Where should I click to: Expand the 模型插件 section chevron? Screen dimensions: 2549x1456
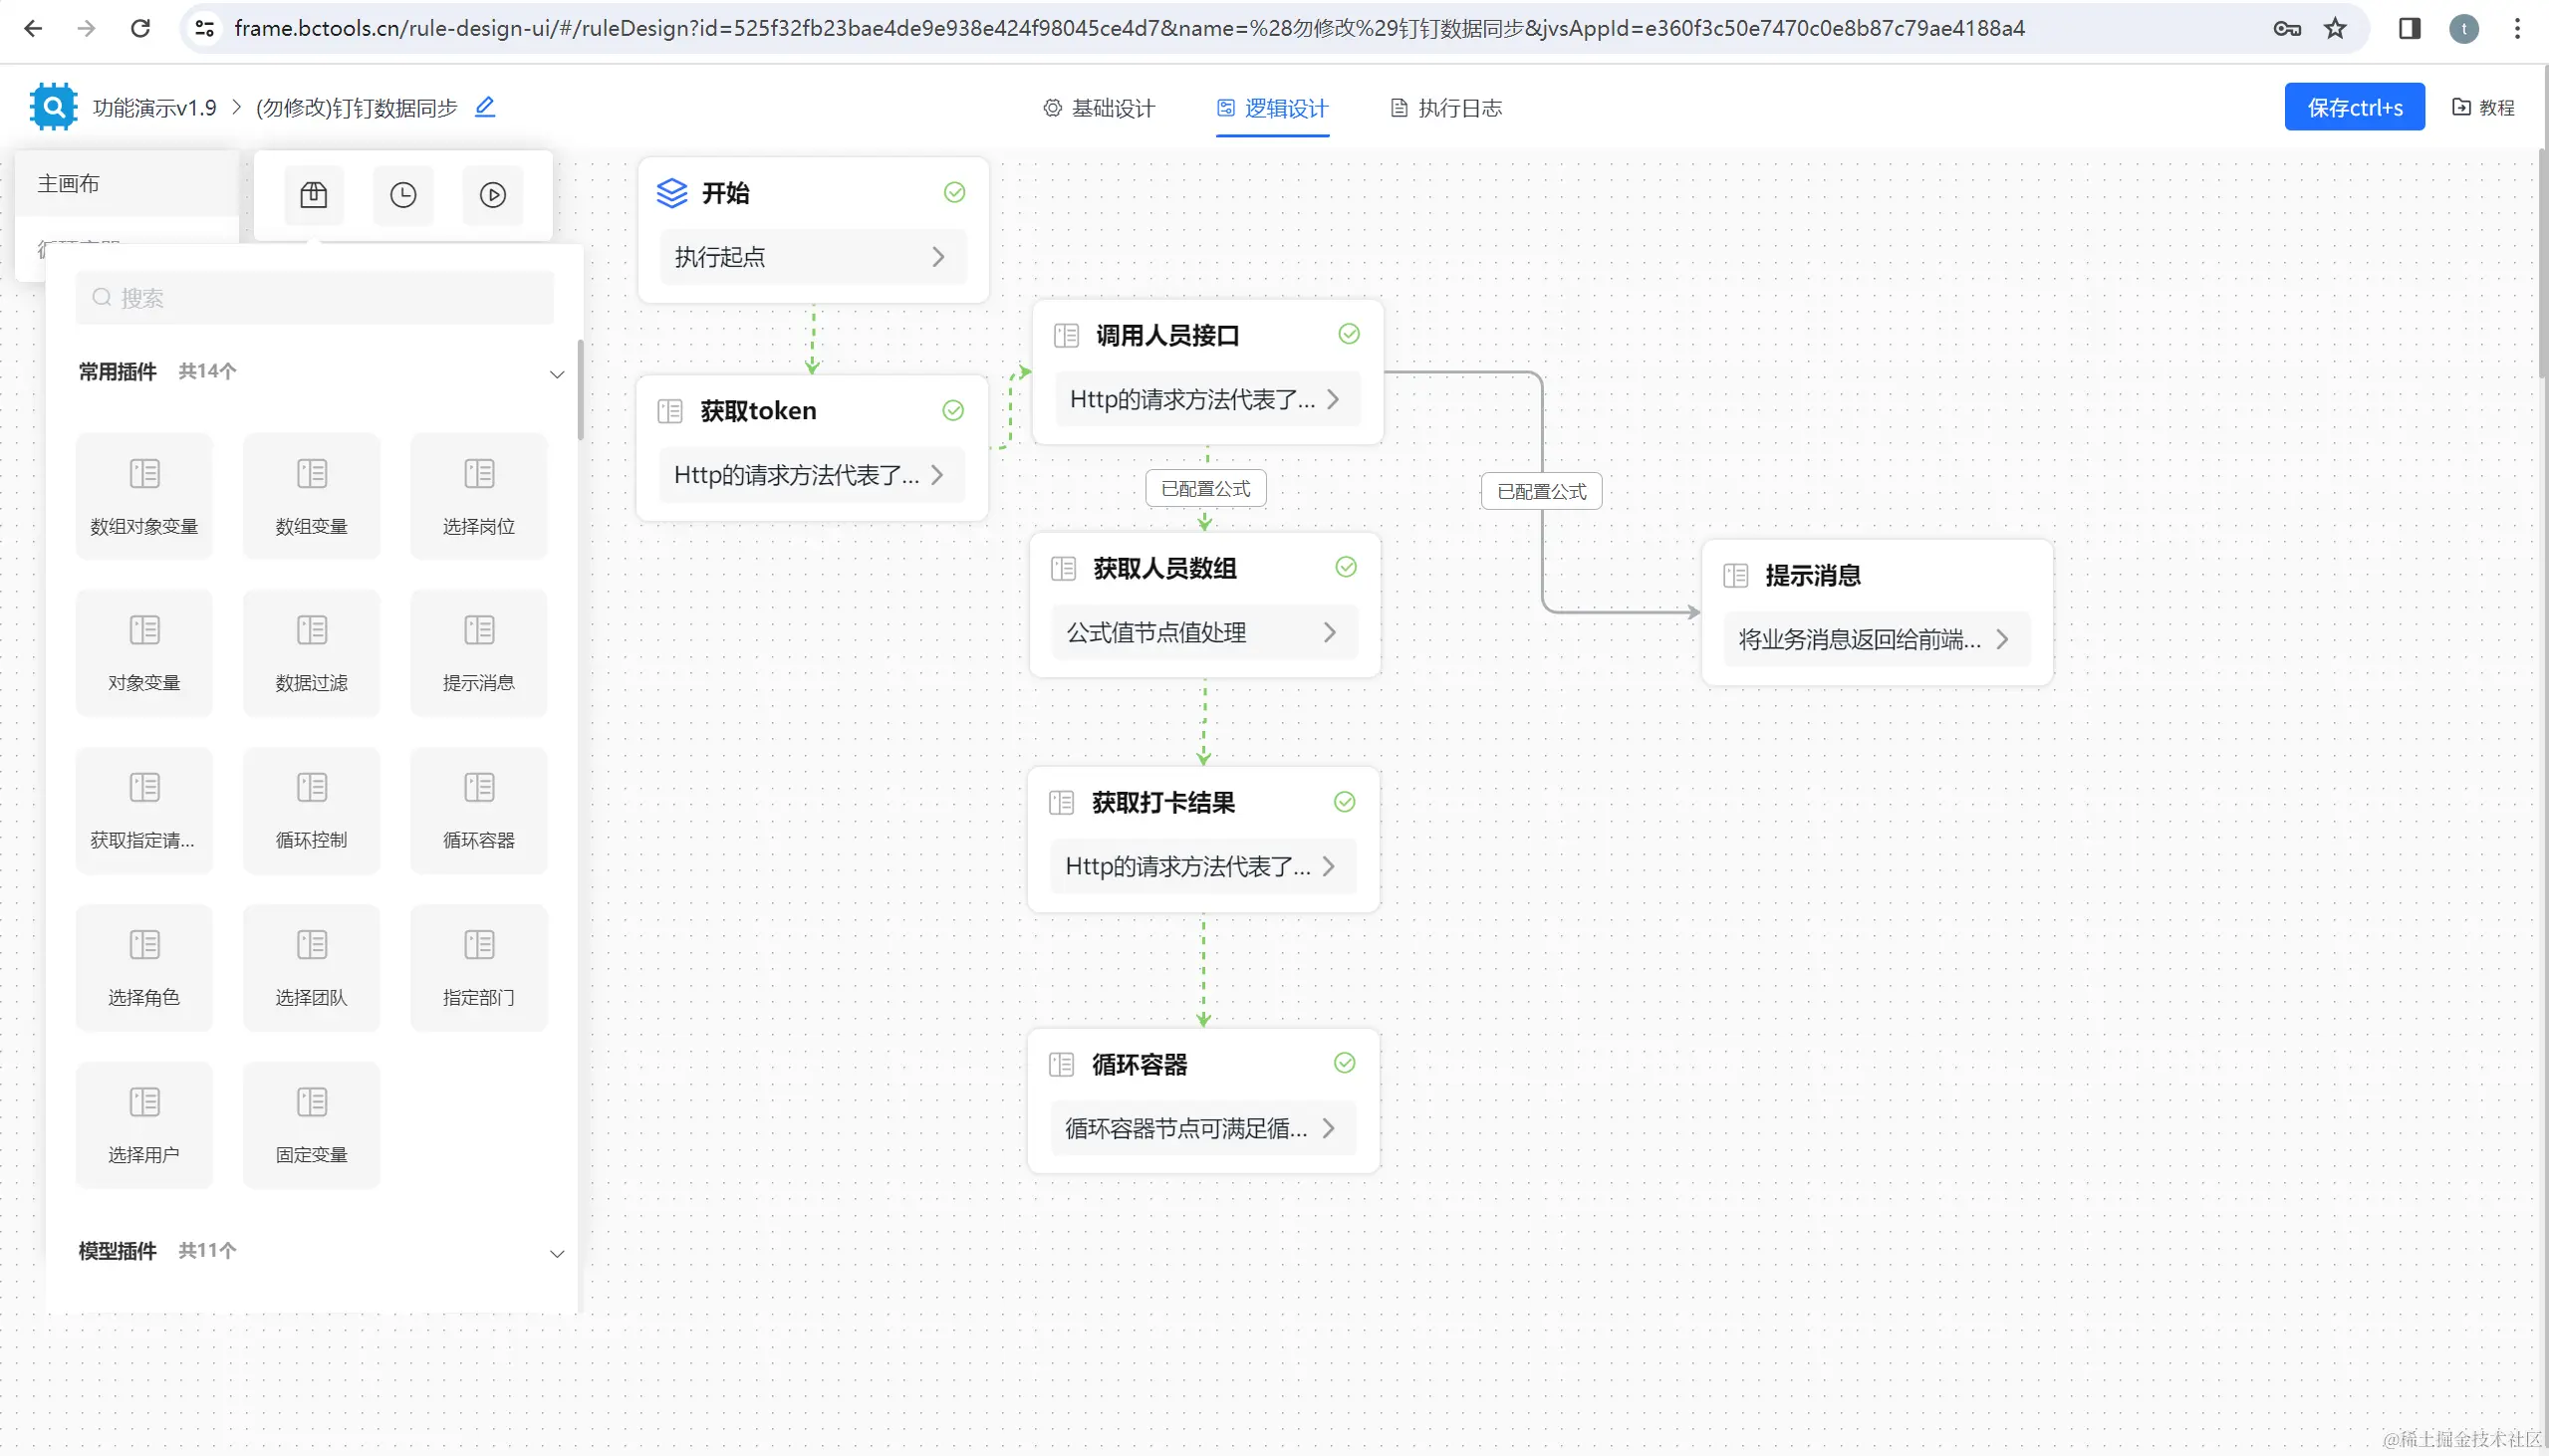[557, 1253]
